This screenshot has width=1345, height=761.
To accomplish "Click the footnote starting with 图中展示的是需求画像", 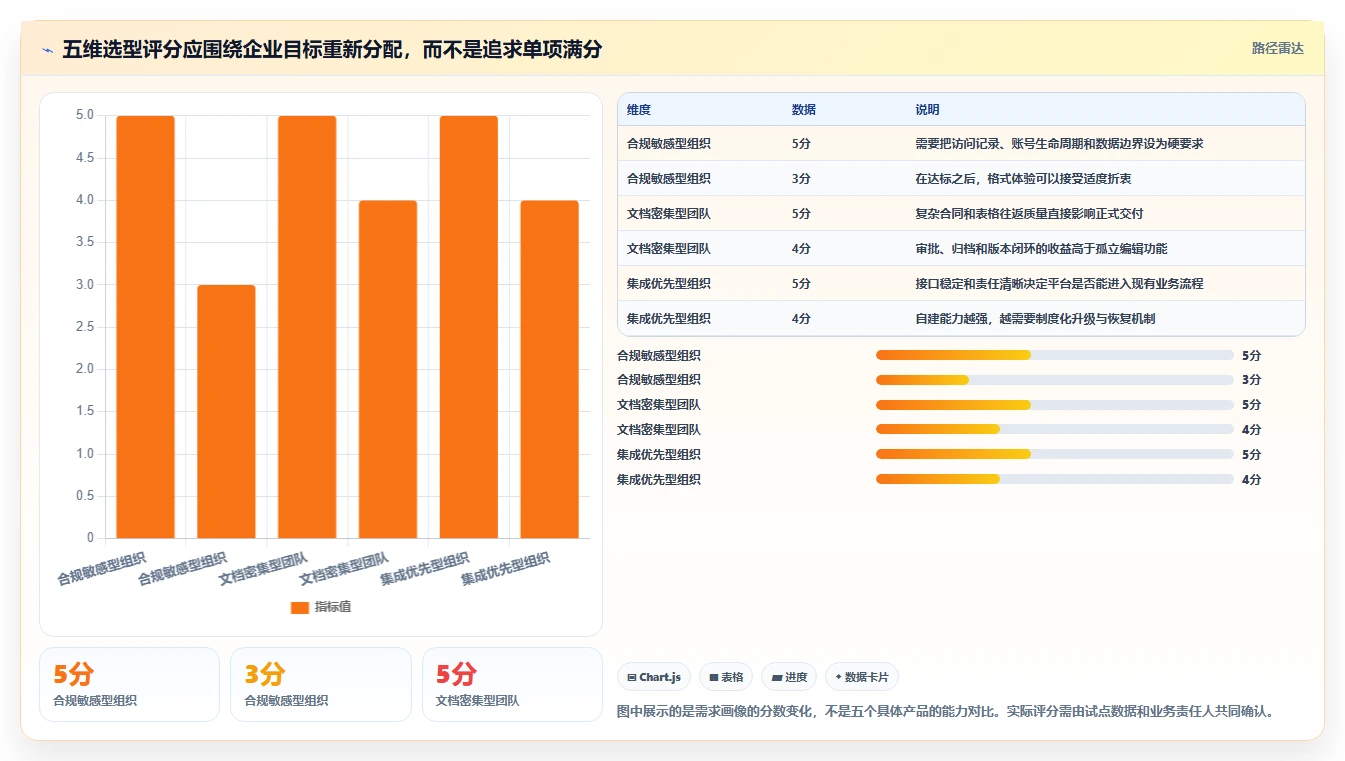I will point(946,712).
